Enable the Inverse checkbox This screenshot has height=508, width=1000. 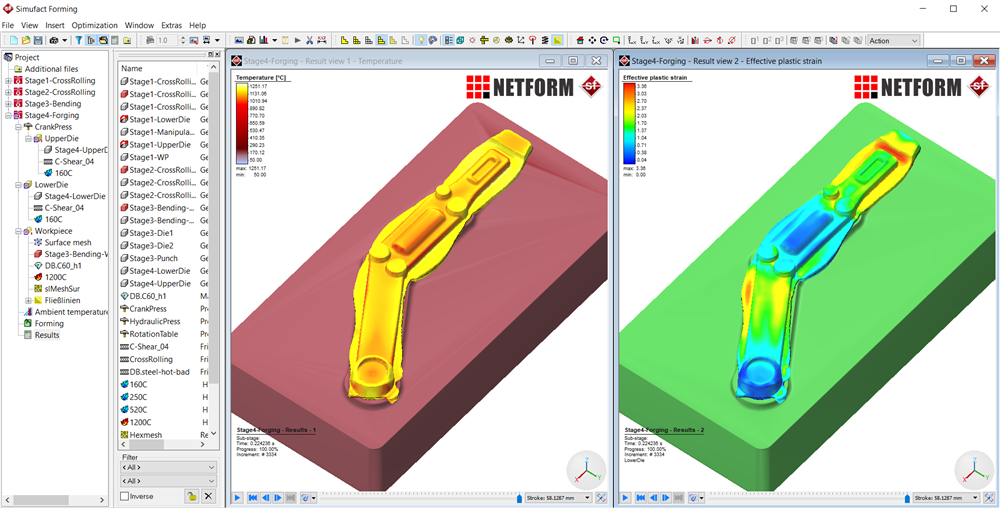pyautogui.click(x=125, y=496)
